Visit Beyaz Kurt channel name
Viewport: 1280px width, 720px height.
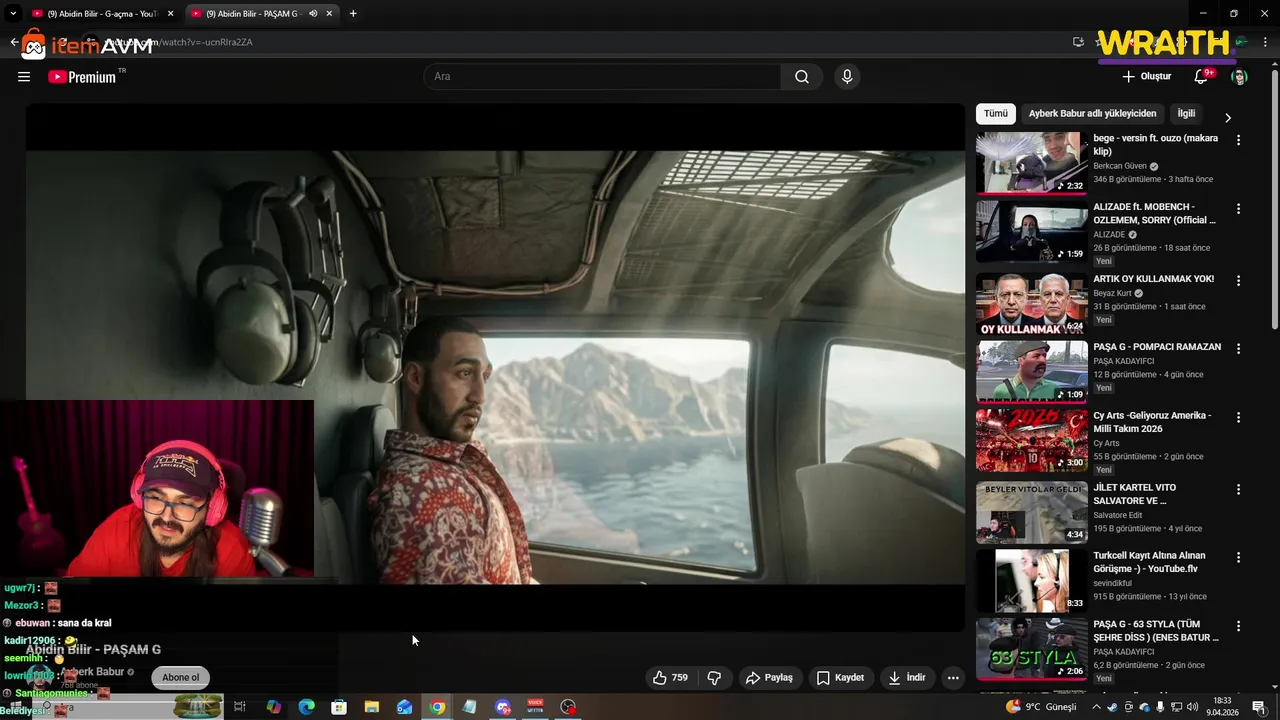point(1112,294)
